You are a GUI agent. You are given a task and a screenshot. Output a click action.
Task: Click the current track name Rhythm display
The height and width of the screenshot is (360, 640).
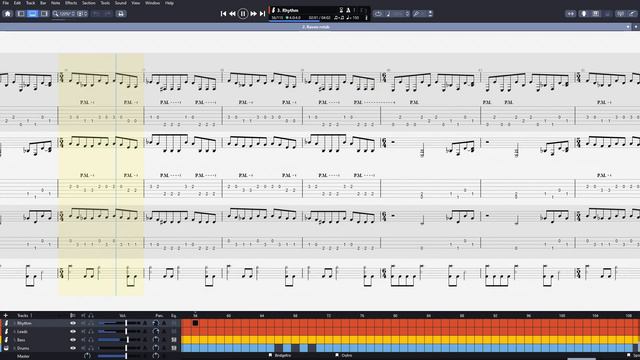[288, 10]
